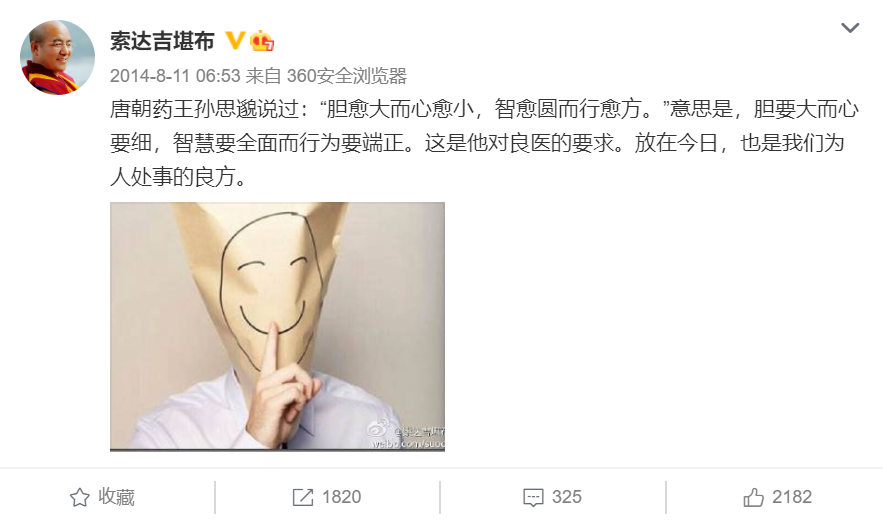This screenshot has height=520, width=883.
Task: Click the repost share arrow icon
Action: (303, 497)
